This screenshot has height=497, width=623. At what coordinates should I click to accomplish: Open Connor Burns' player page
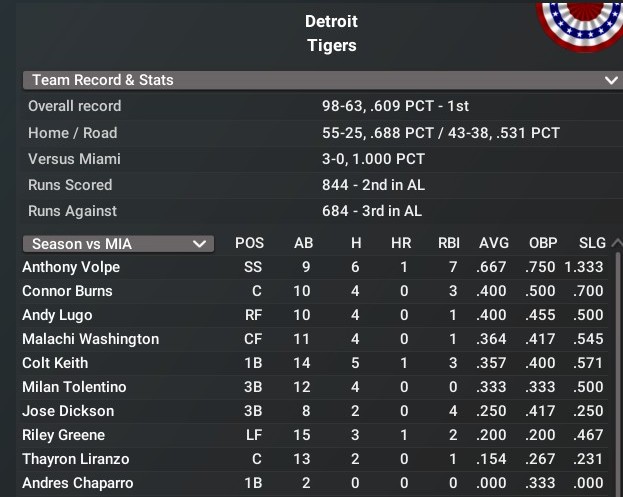point(67,291)
